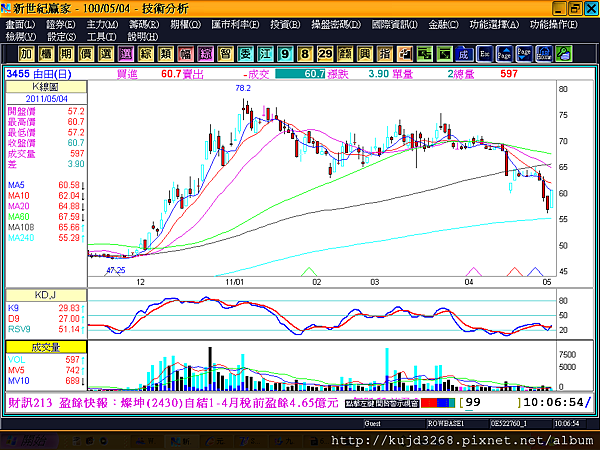Click the pink 選 toolbar icon
The width and height of the screenshot is (600, 450).
126,54
